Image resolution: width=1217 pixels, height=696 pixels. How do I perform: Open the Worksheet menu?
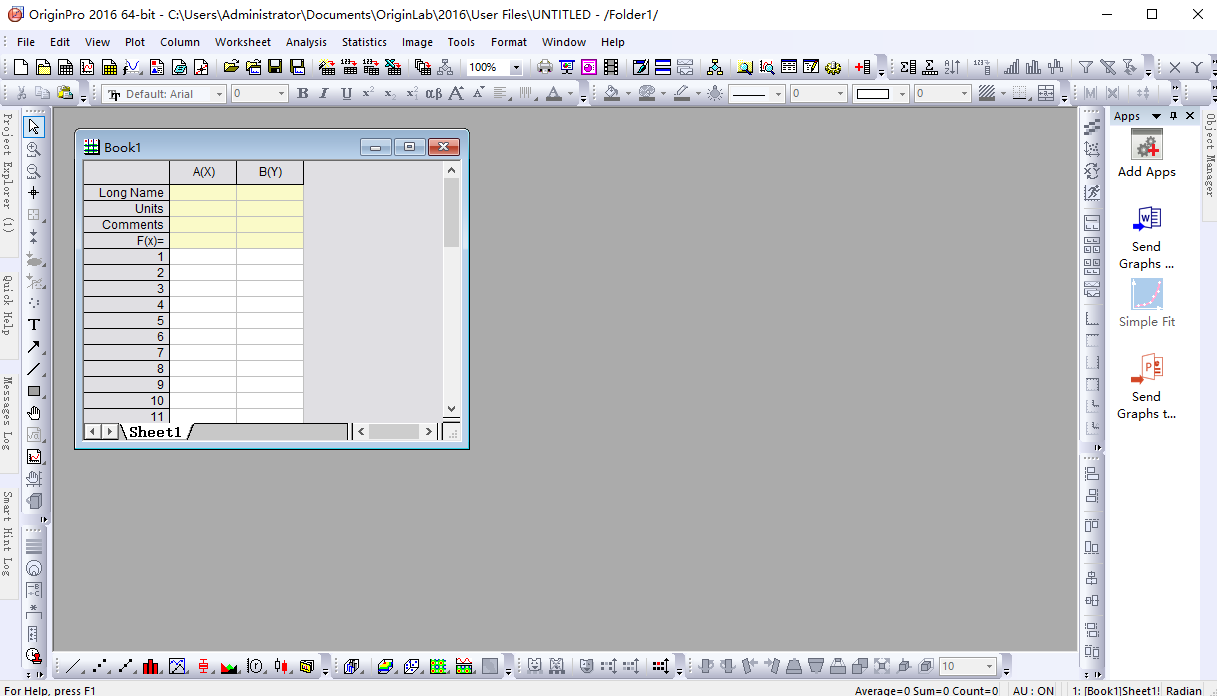tap(242, 42)
